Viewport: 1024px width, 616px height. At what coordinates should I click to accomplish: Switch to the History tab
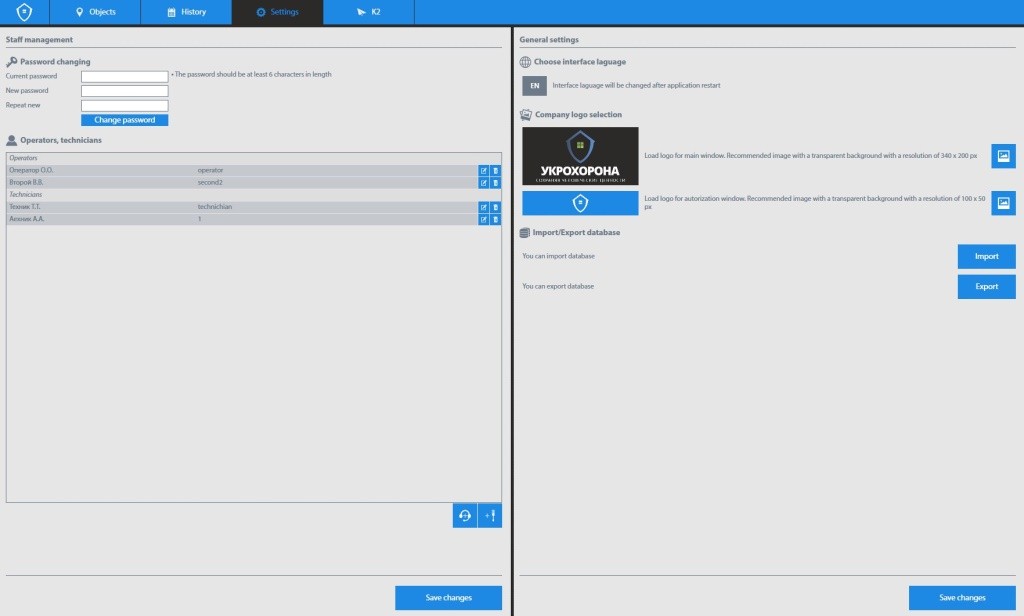[186, 12]
